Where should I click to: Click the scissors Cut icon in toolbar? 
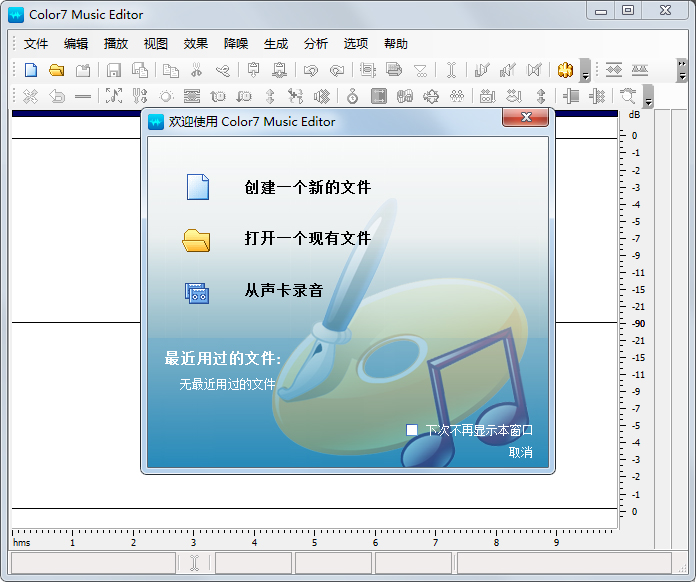pos(197,70)
